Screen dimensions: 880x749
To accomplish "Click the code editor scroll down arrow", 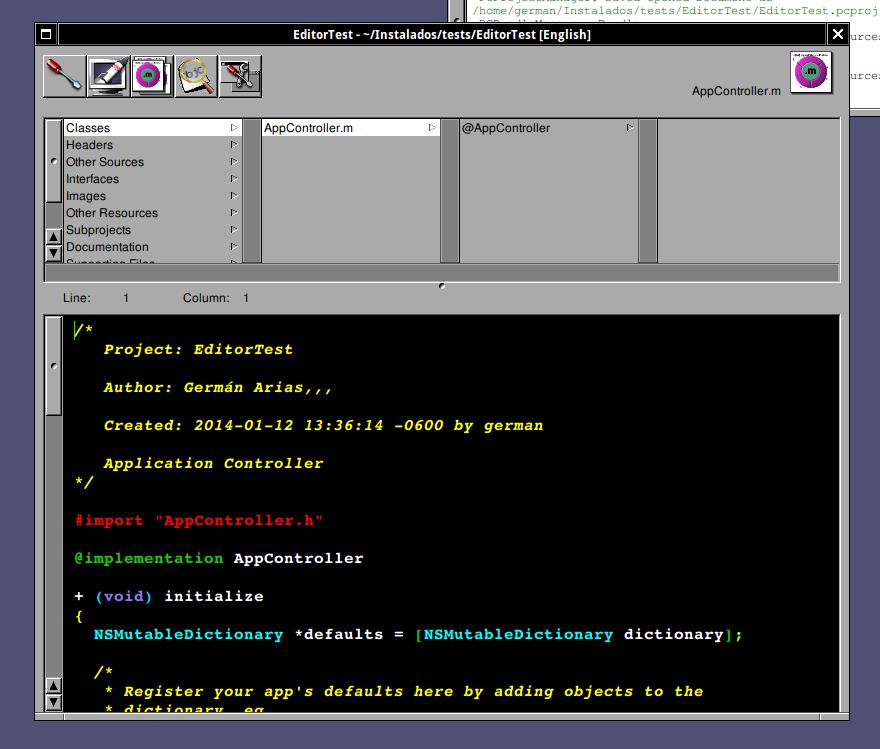I will pyautogui.click(x=54, y=704).
